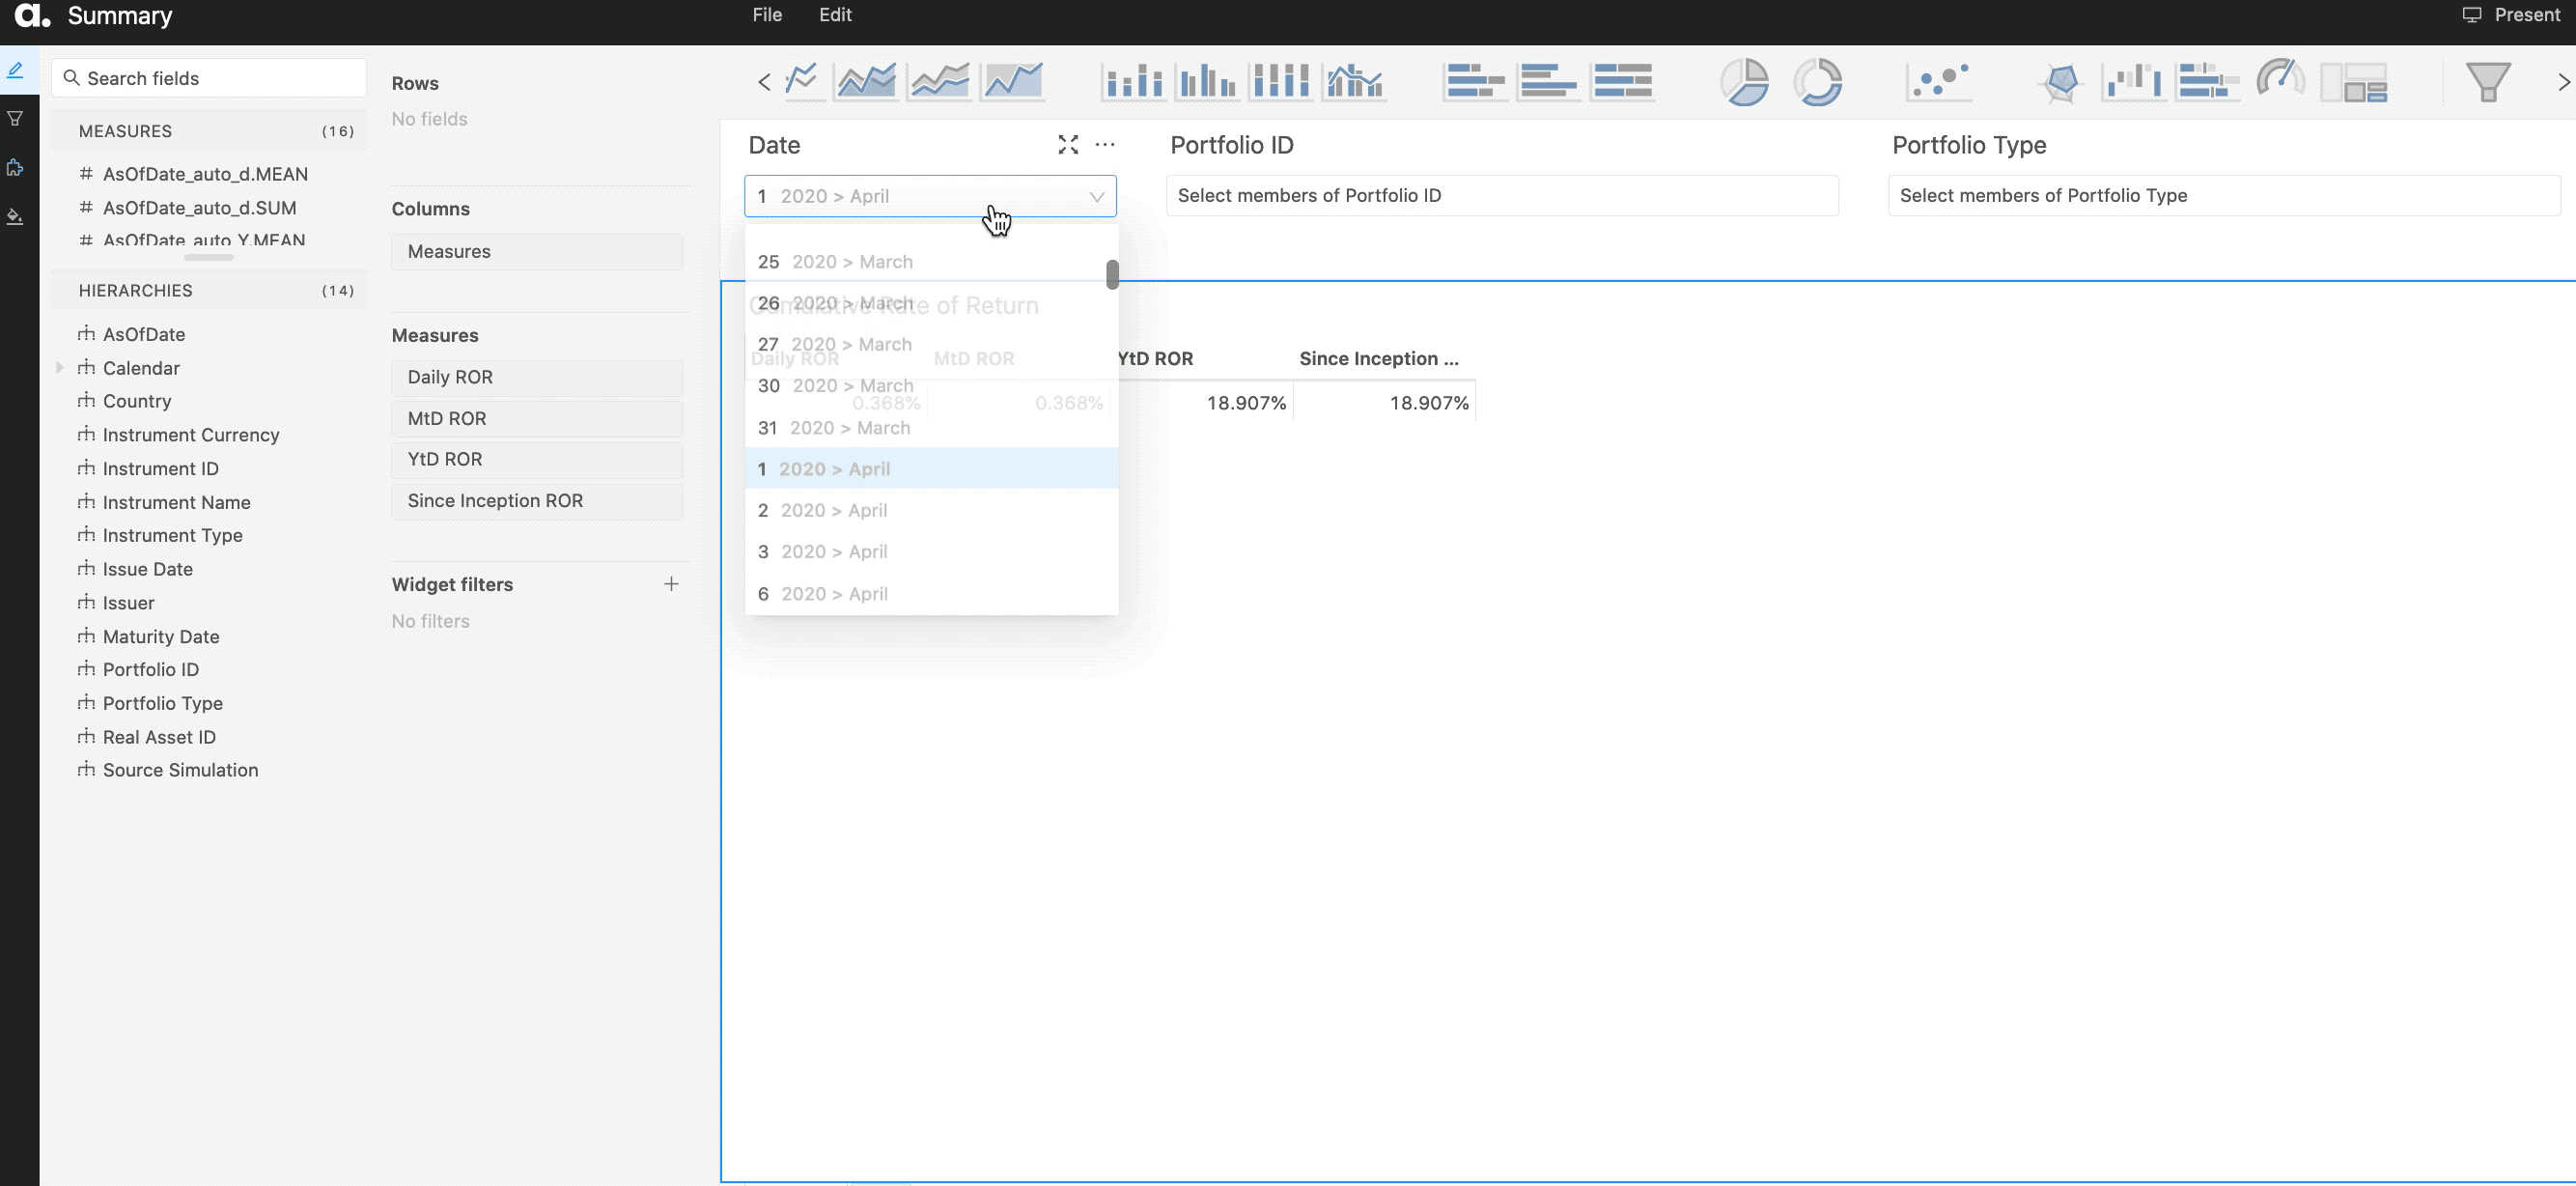Pick 27 2020 > March option
The image size is (2576, 1186).
(x=930, y=344)
